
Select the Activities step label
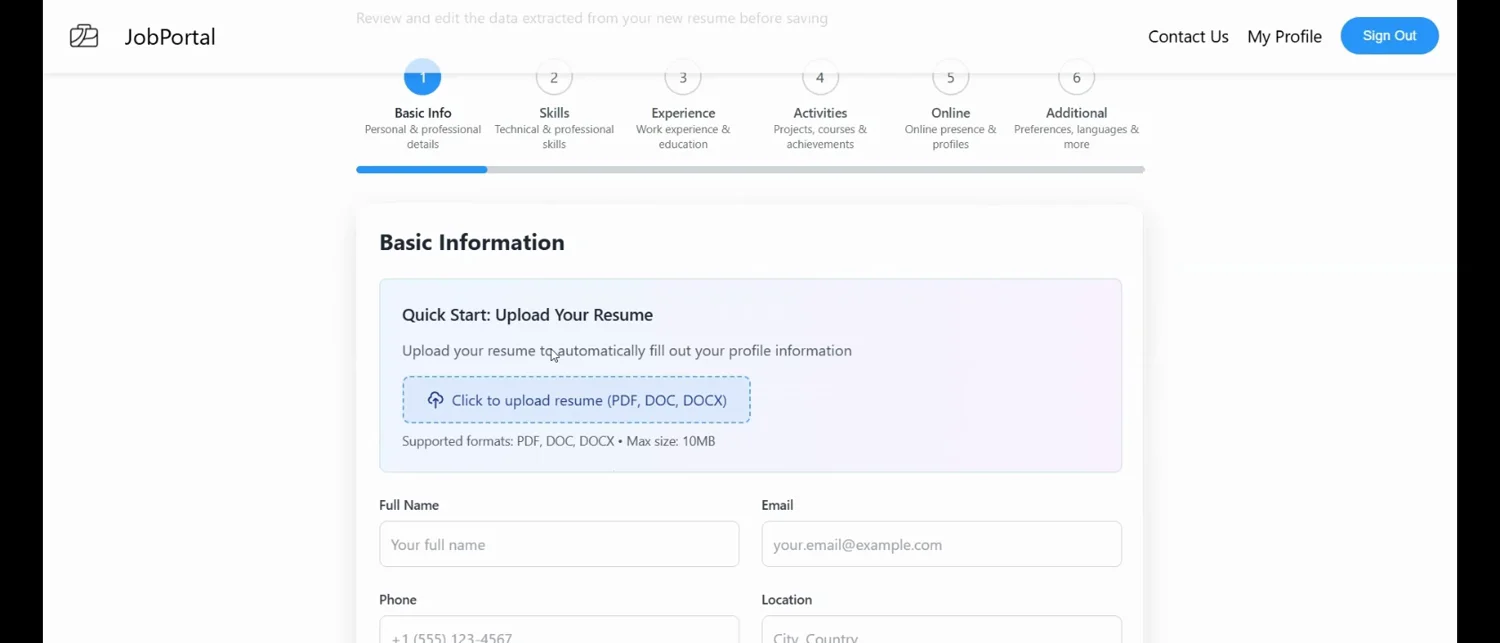[820, 113]
